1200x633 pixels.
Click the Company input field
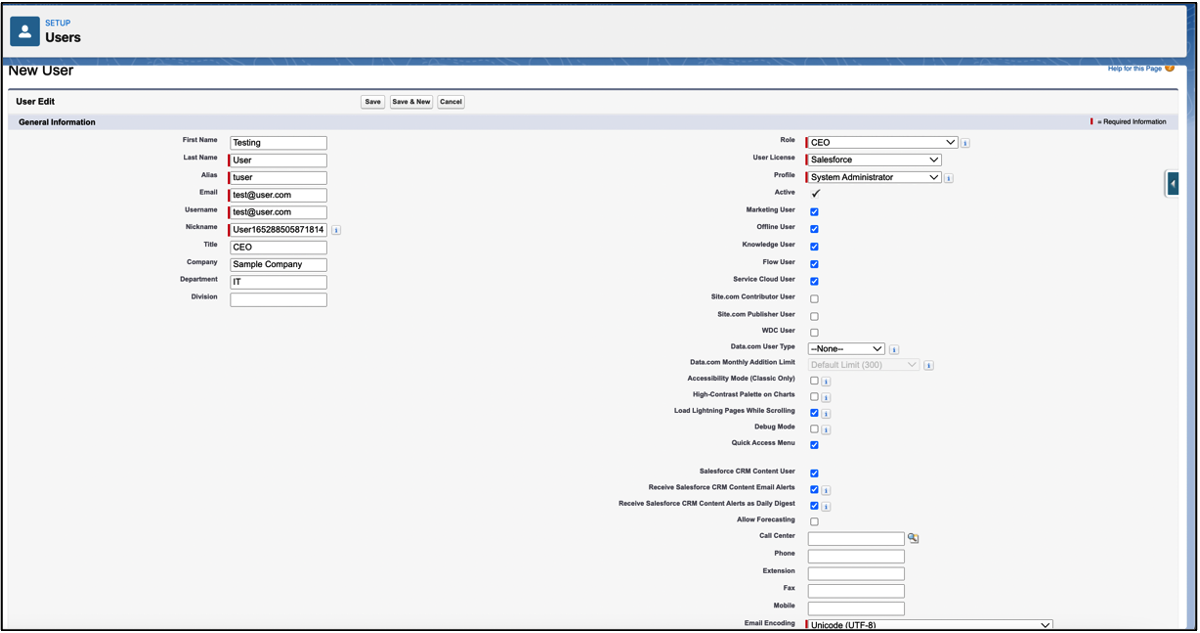tap(278, 265)
